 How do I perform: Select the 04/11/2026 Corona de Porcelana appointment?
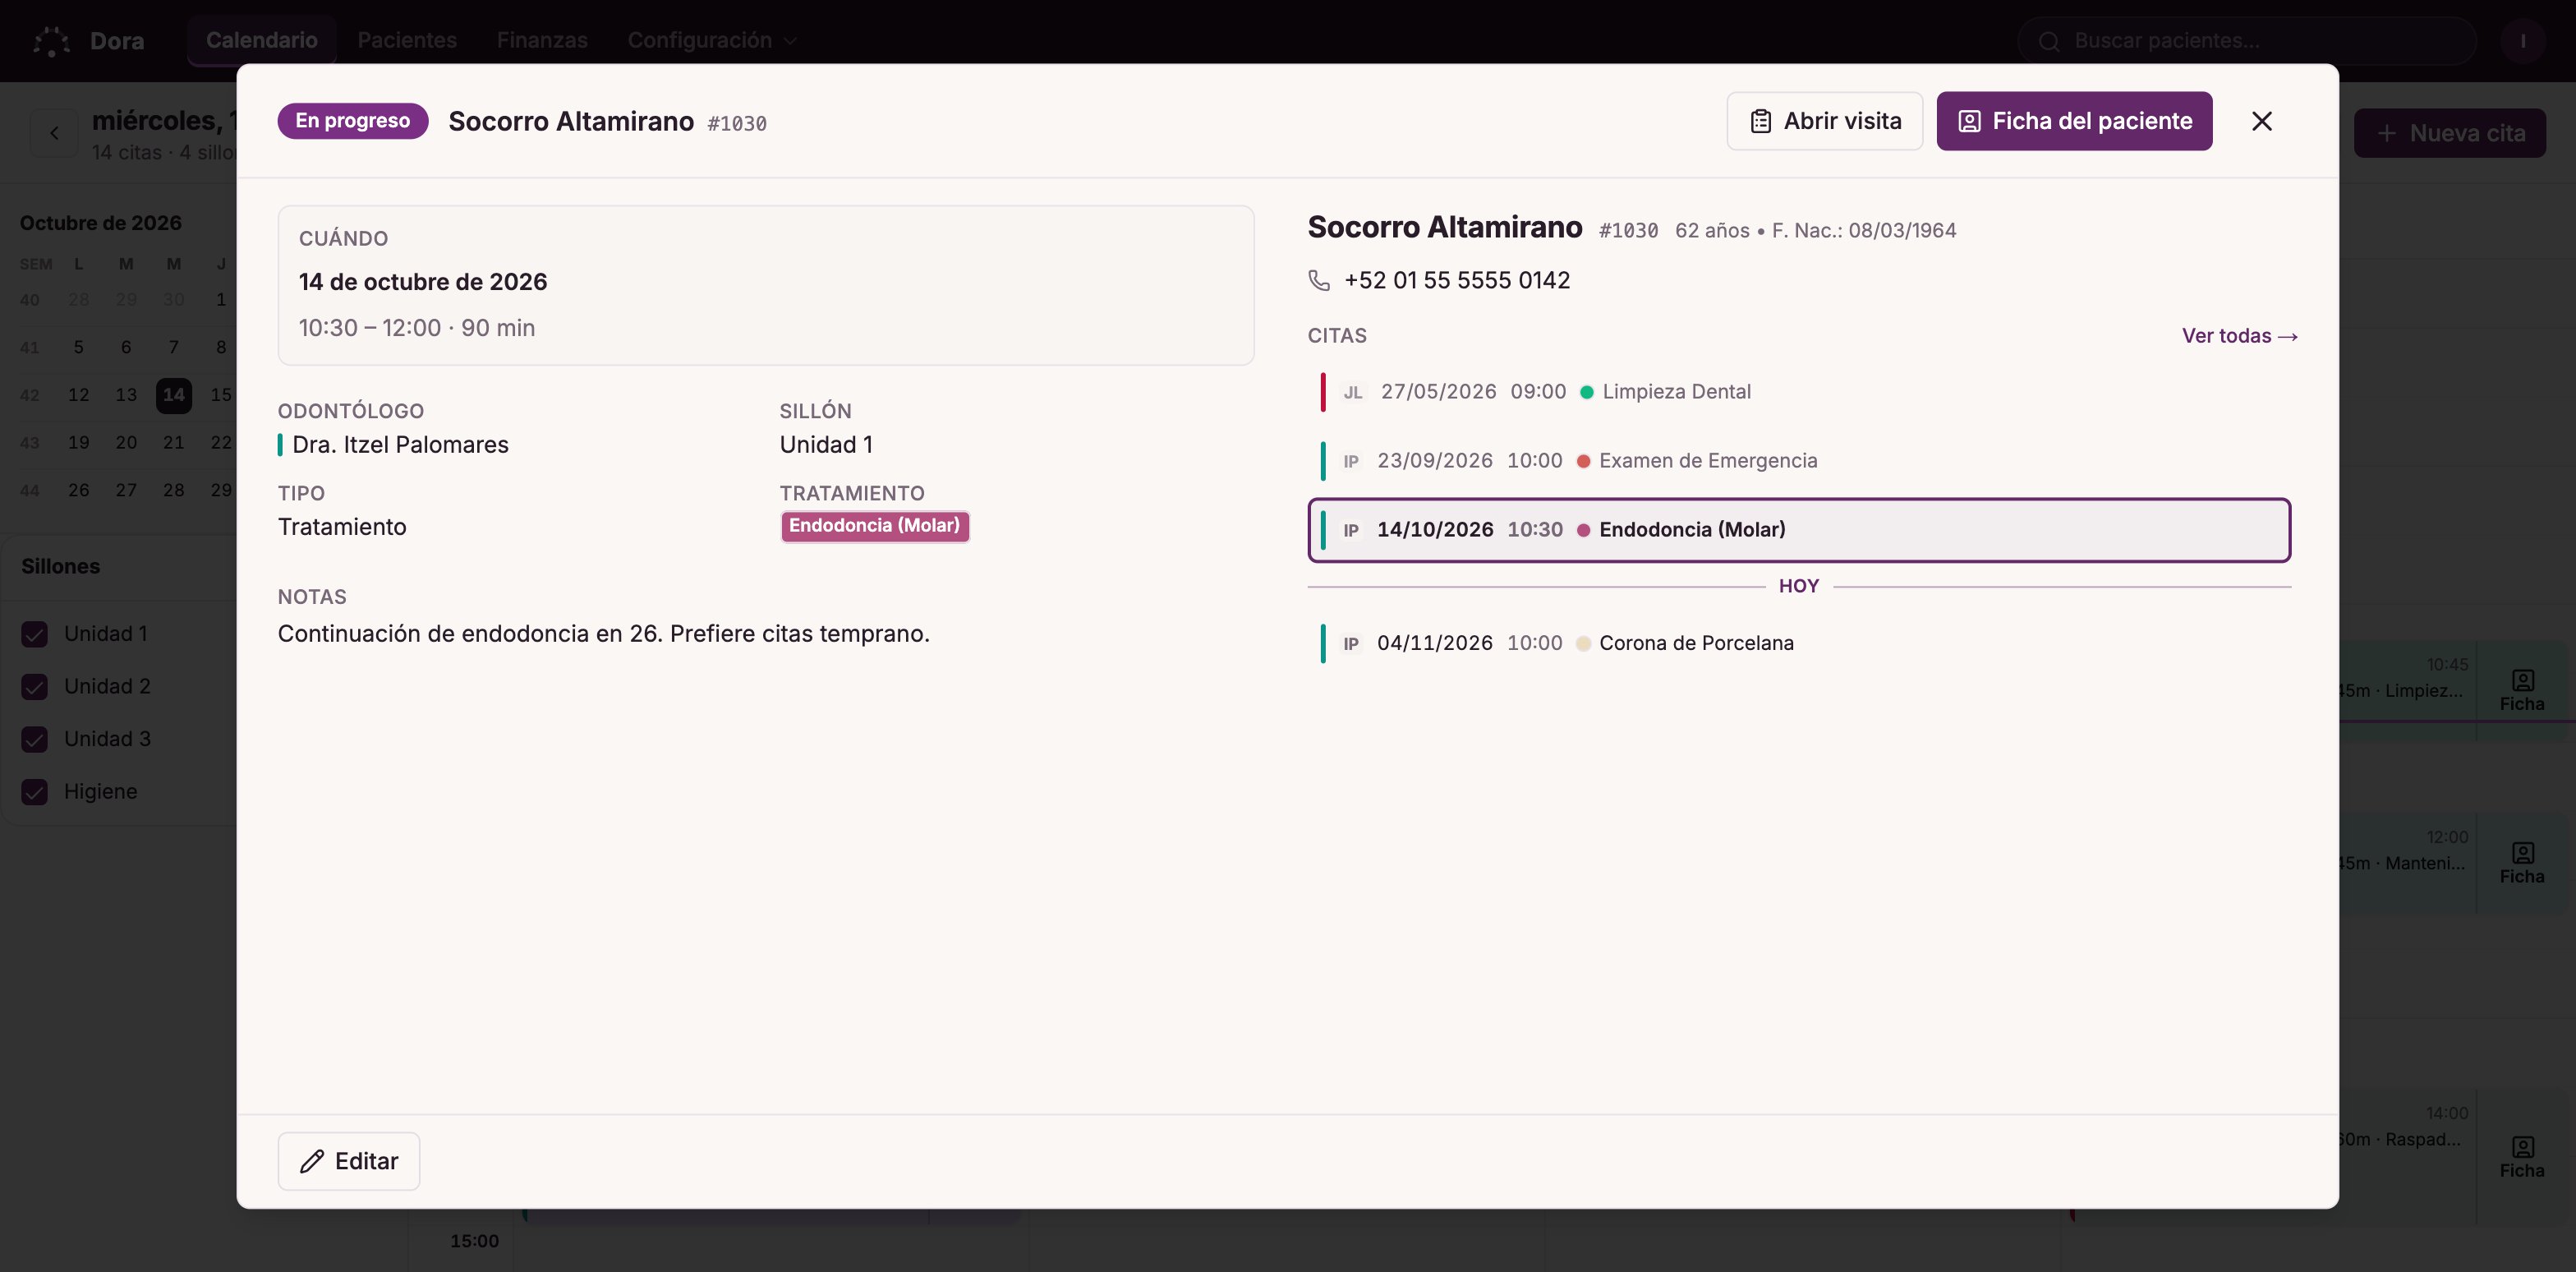(1799, 643)
